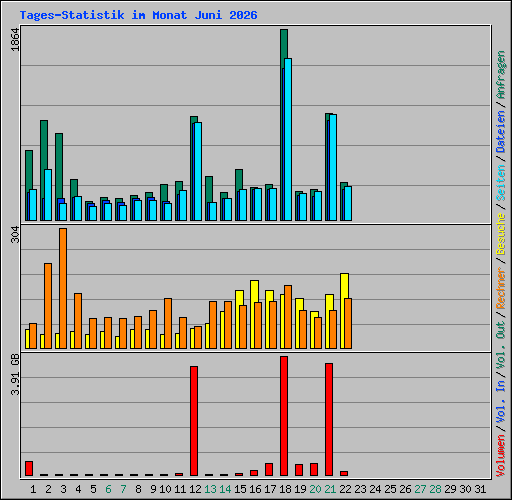Click the tall orange bar on day 3

(63, 289)
